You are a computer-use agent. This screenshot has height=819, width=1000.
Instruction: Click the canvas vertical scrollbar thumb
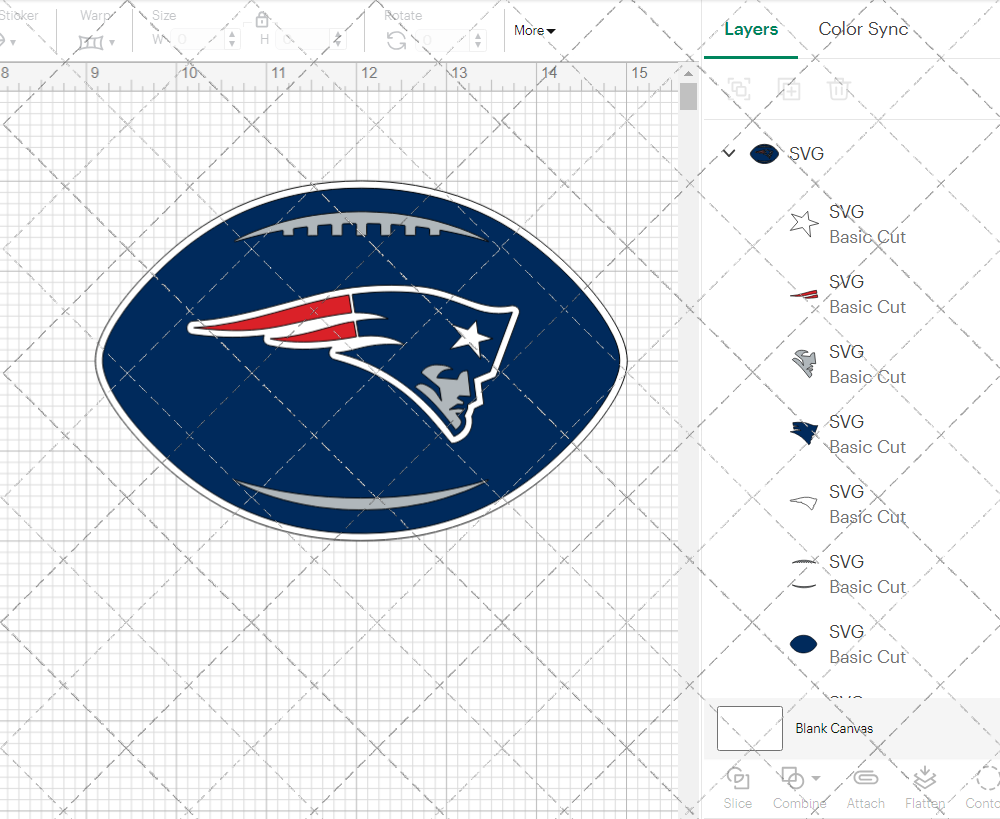688,97
